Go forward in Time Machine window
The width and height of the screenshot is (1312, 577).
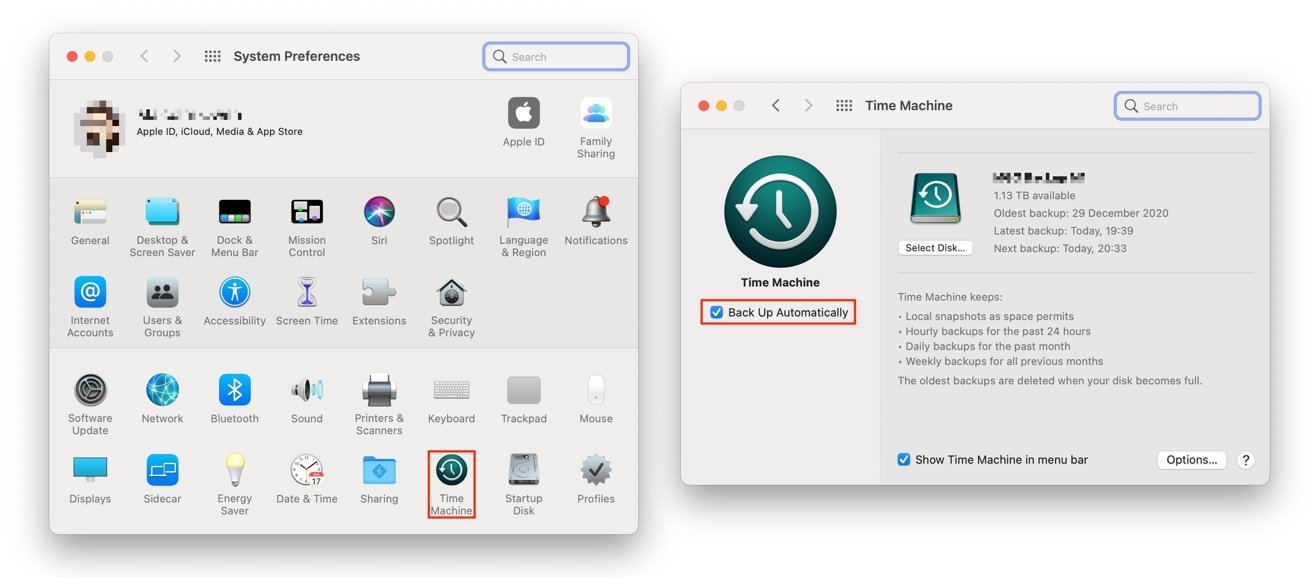click(x=809, y=106)
